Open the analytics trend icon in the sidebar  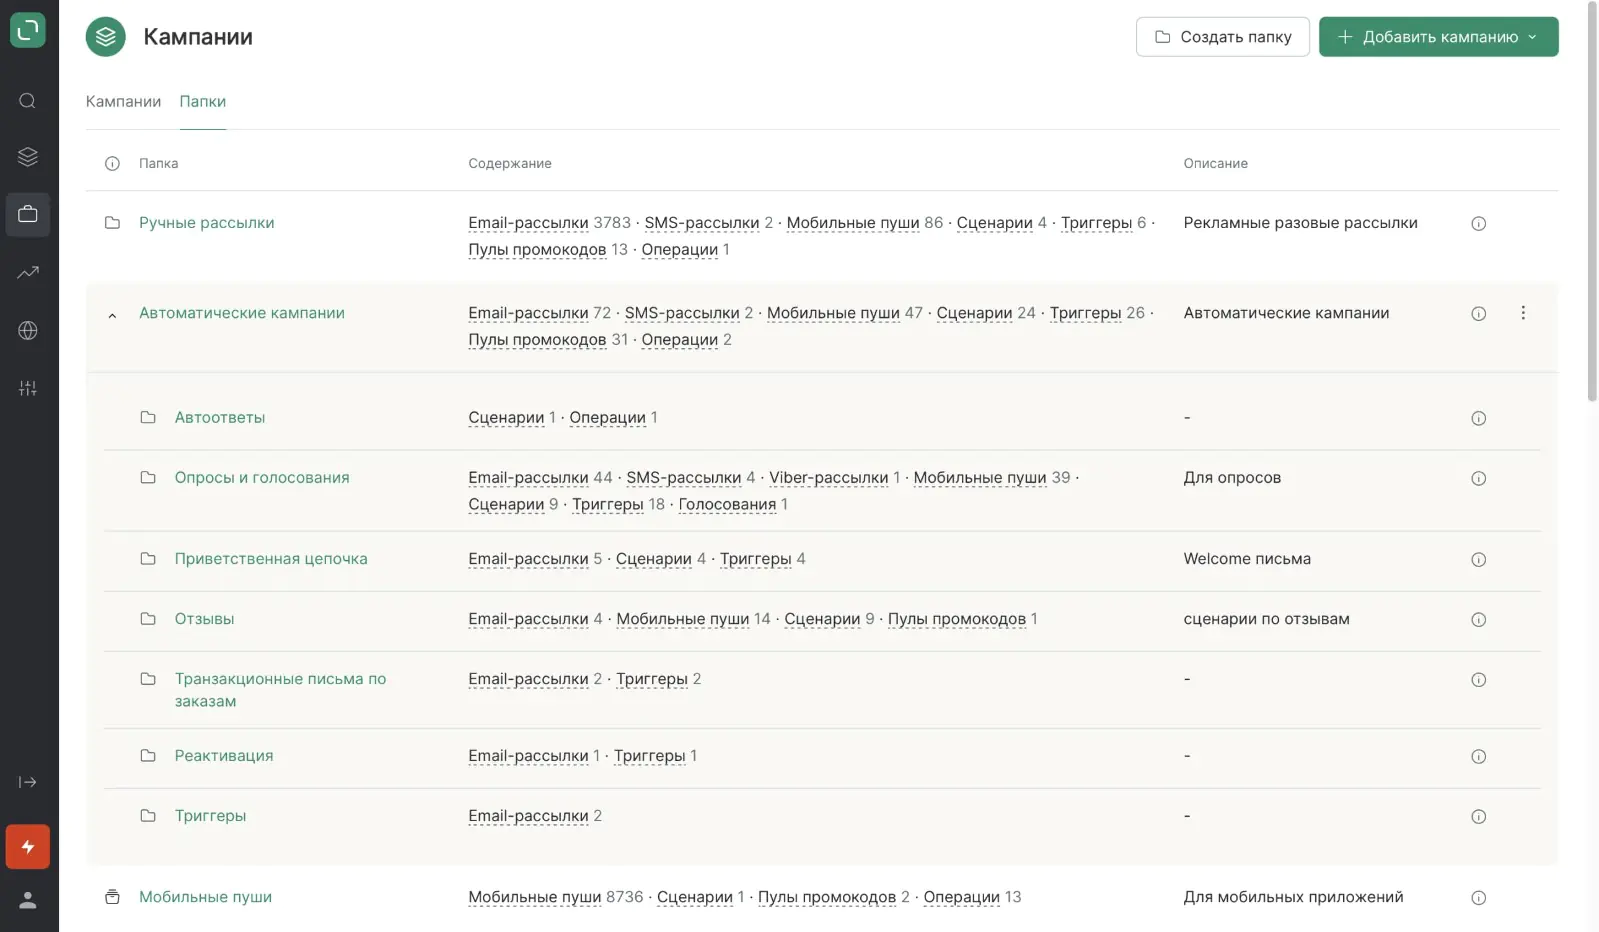click(x=28, y=272)
